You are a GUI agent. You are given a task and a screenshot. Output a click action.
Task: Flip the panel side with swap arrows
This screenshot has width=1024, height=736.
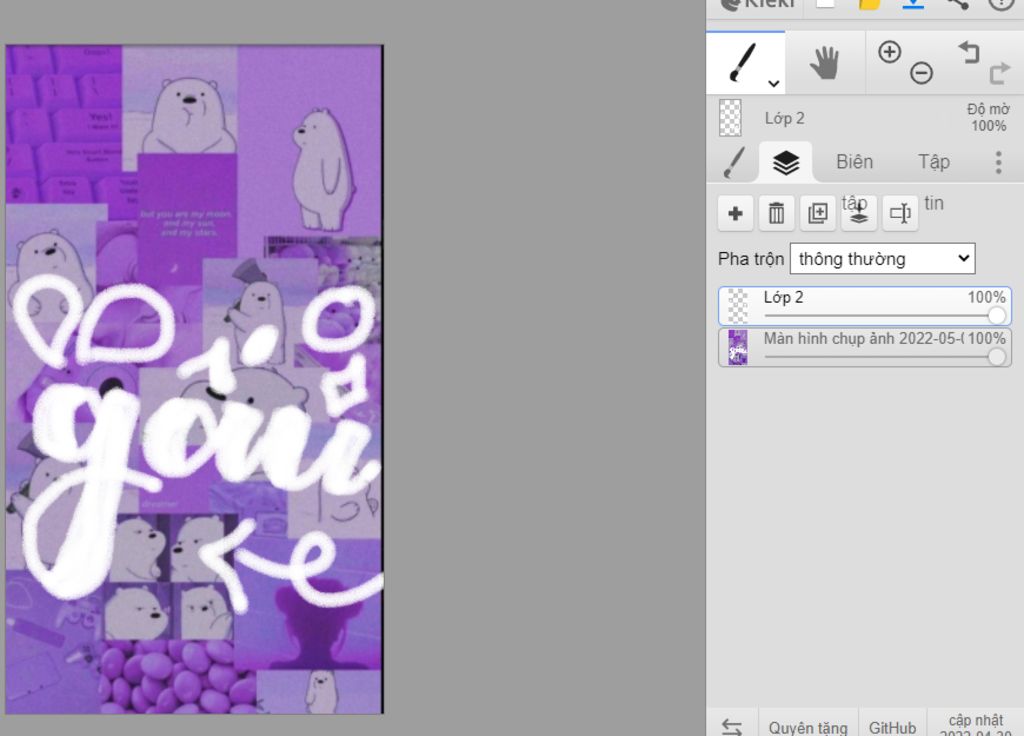[731, 726]
